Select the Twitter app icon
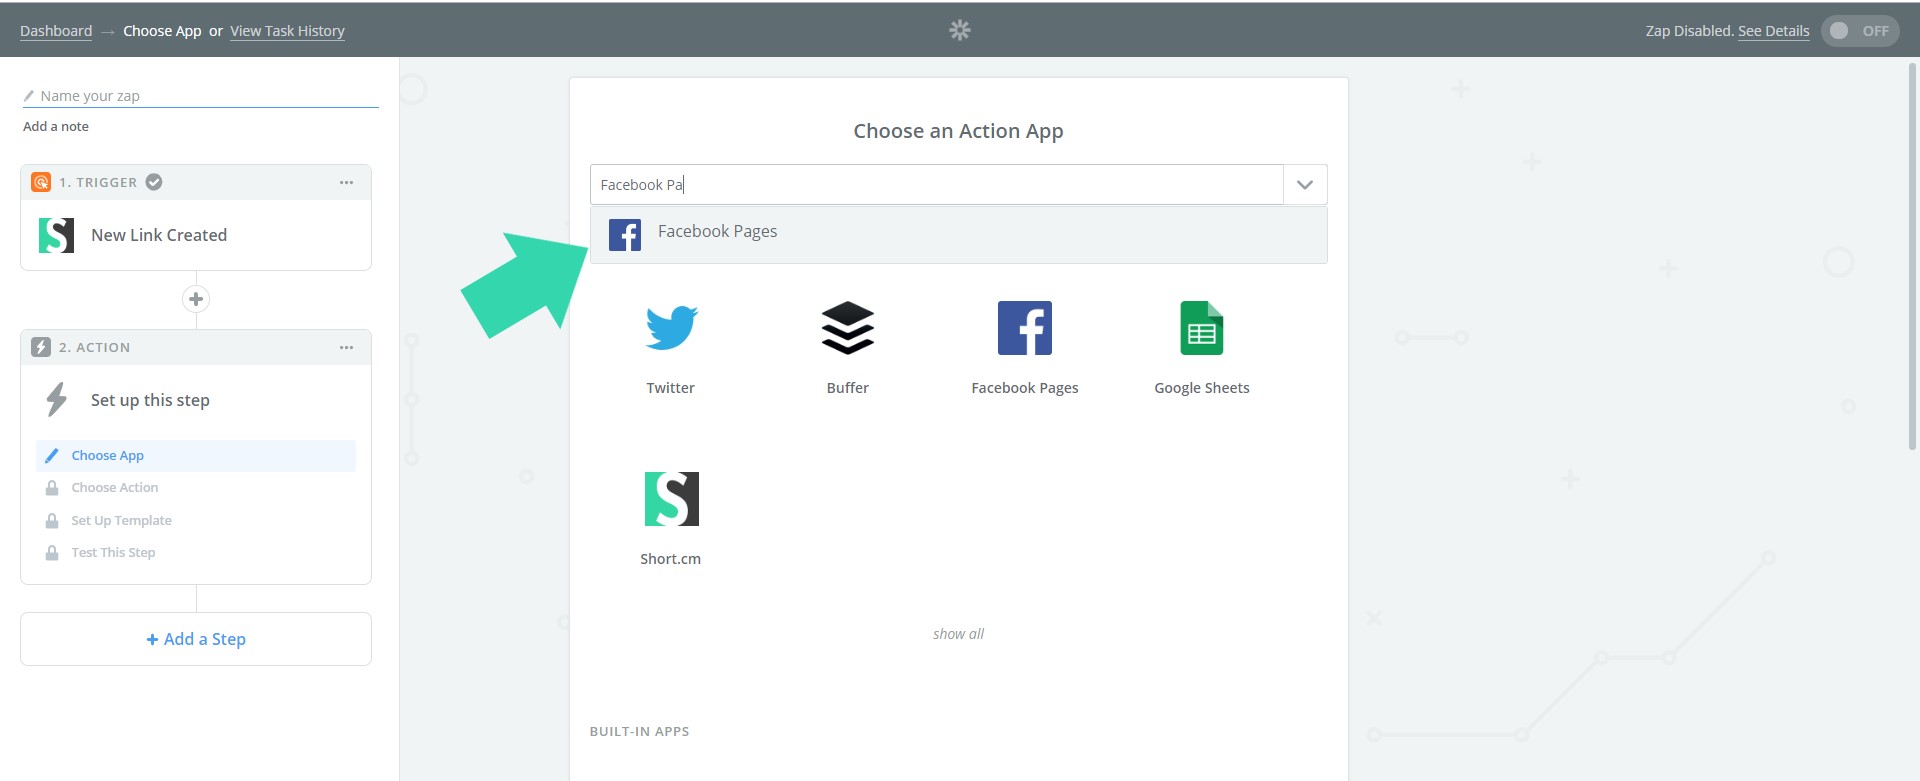The width and height of the screenshot is (1920, 781). point(670,329)
